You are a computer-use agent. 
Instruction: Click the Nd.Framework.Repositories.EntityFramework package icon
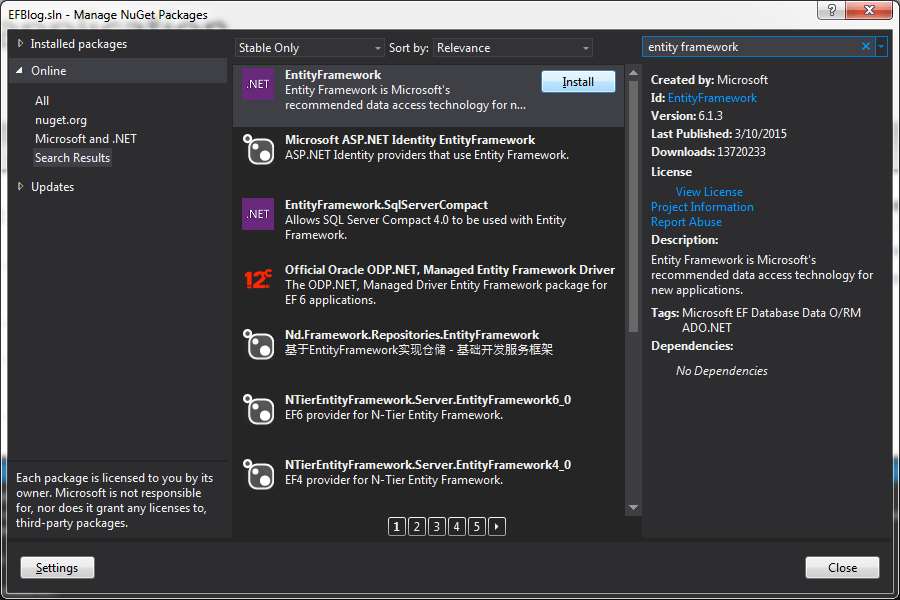click(258, 344)
